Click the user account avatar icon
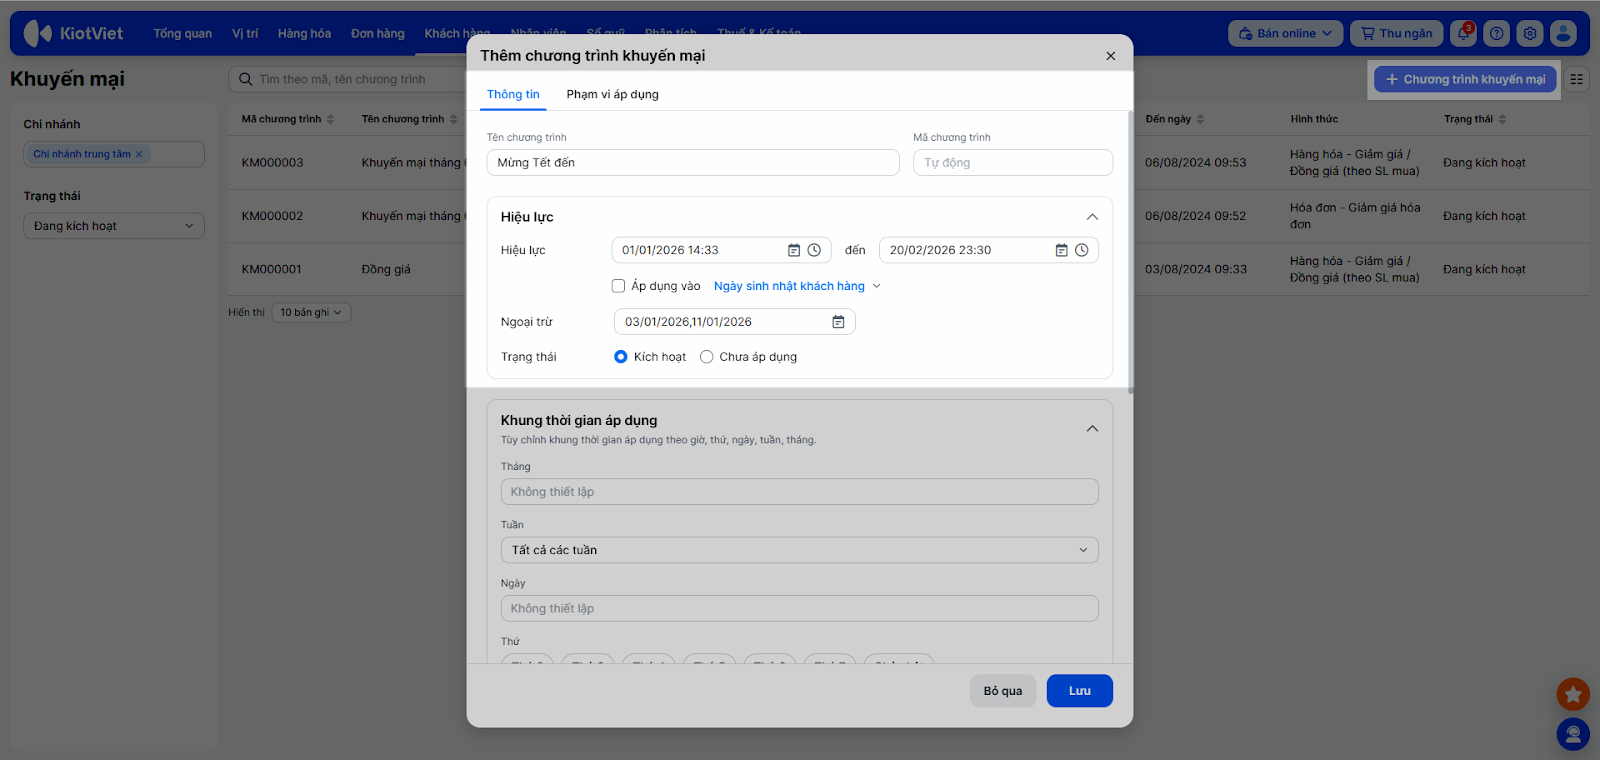The height and width of the screenshot is (760, 1600). (x=1563, y=33)
